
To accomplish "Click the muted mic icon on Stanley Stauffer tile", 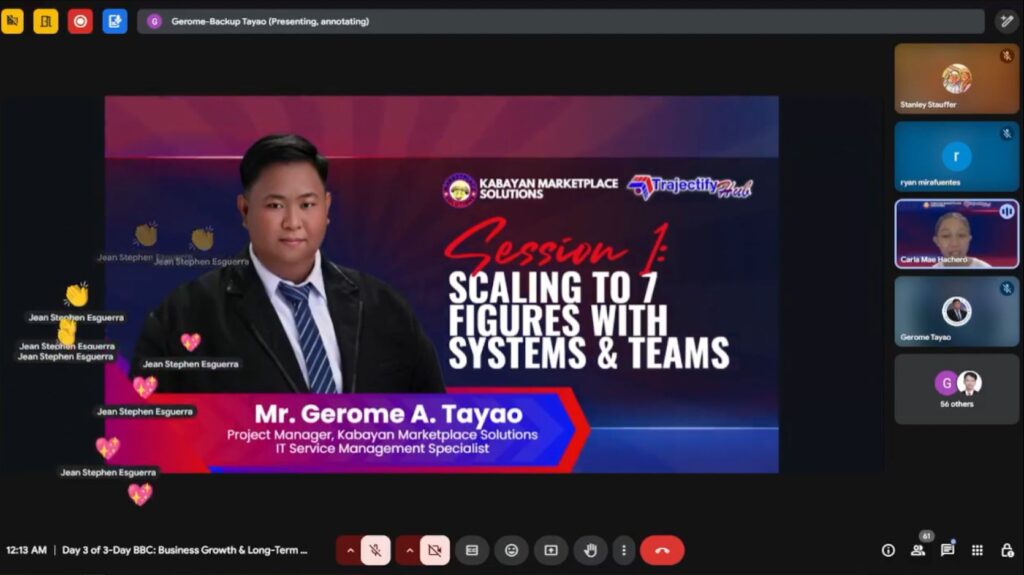I will point(1007,56).
